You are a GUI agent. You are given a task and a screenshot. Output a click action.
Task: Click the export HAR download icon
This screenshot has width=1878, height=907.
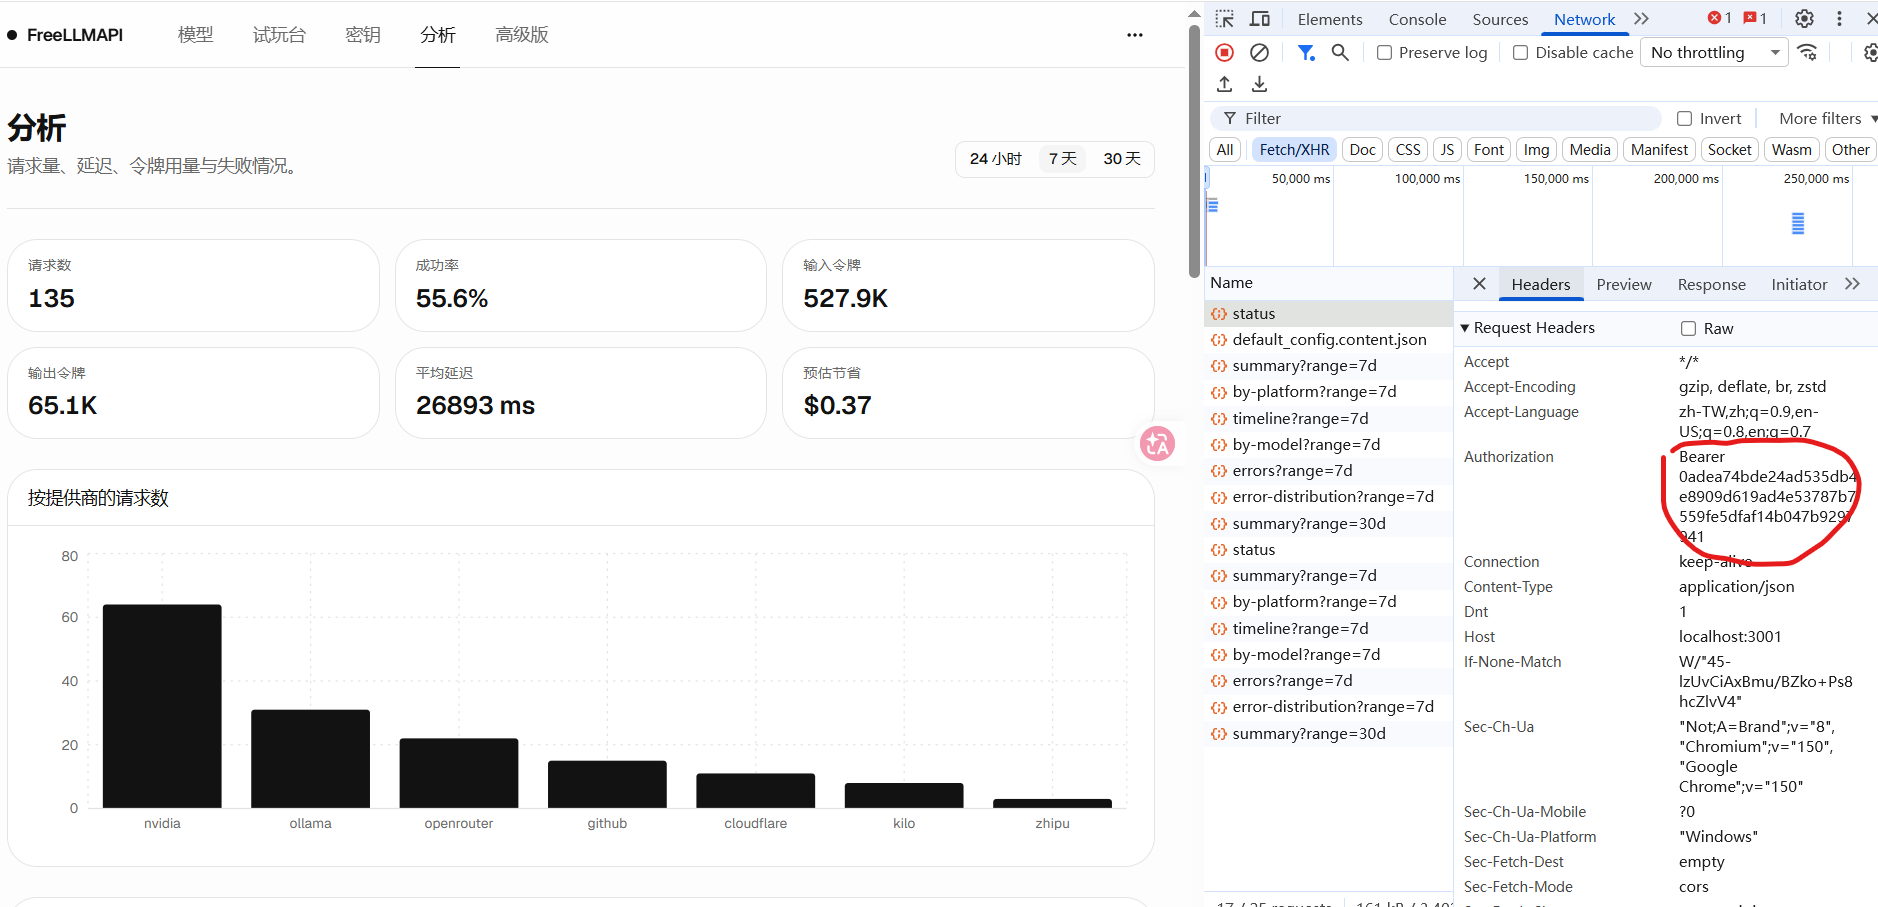[x=1260, y=84]
